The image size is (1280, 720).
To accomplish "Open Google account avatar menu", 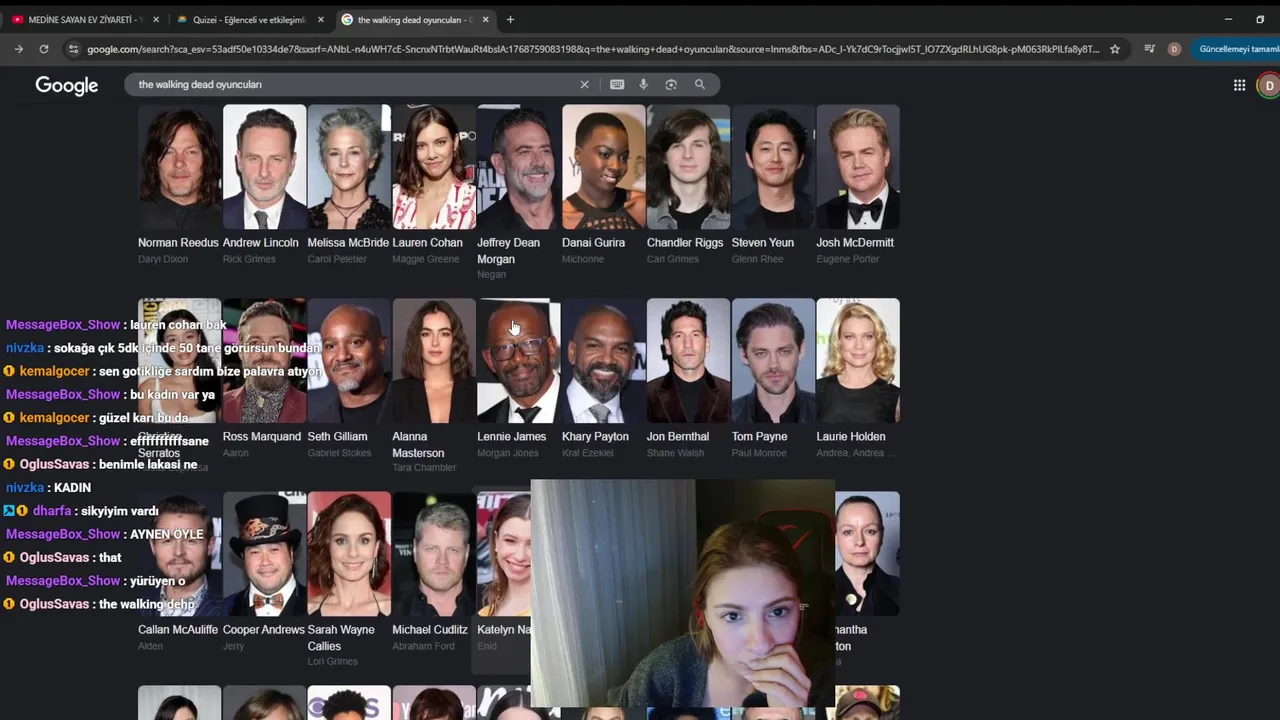I will point(1269,86).
